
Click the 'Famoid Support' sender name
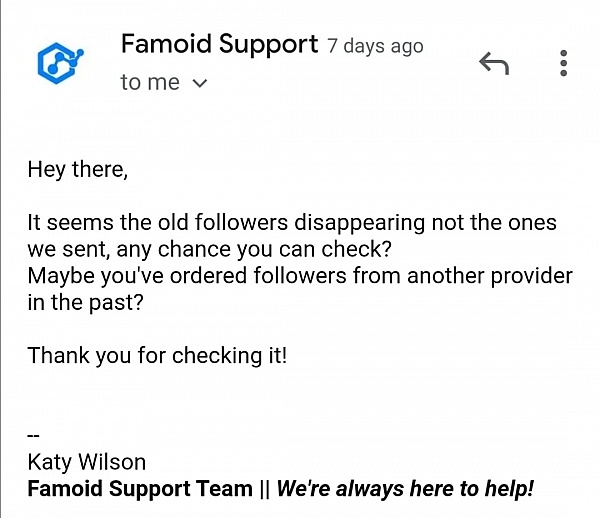tap(219, 44)
